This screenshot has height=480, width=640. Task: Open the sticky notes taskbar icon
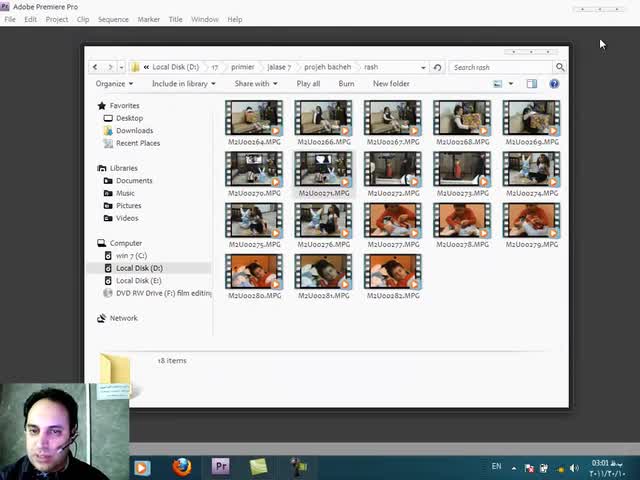(x=258, y=467)
